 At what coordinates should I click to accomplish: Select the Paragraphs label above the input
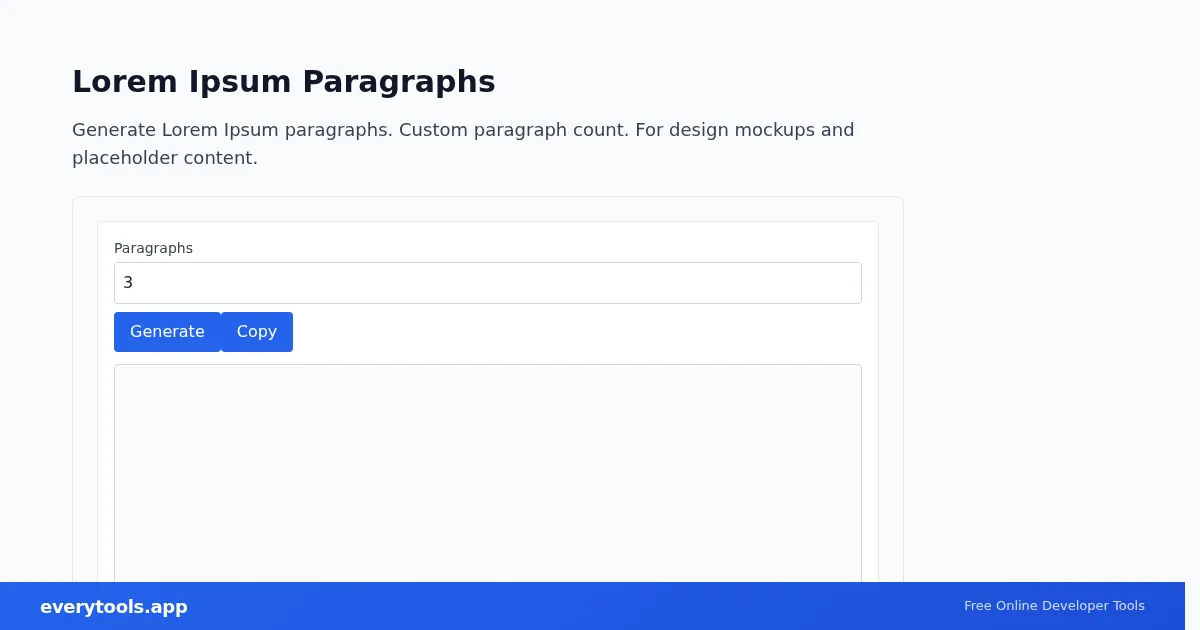(153, 248)
